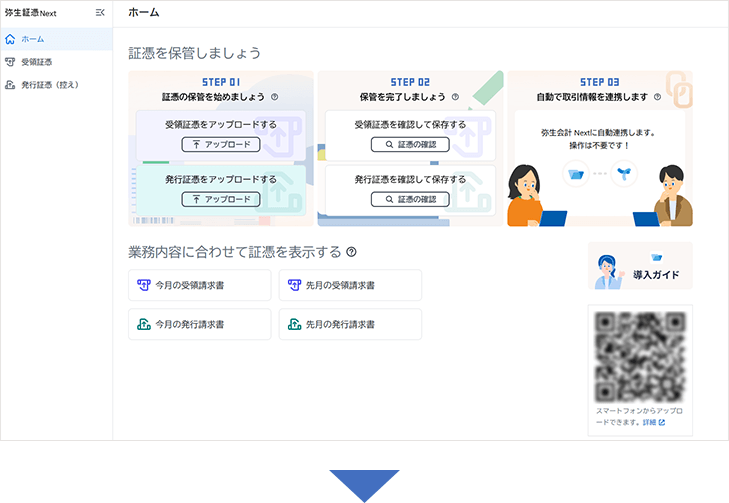Screen dimensions: 729x503
Task: Open 先月の受領請求書 shortcut
Action: (350, 286)
